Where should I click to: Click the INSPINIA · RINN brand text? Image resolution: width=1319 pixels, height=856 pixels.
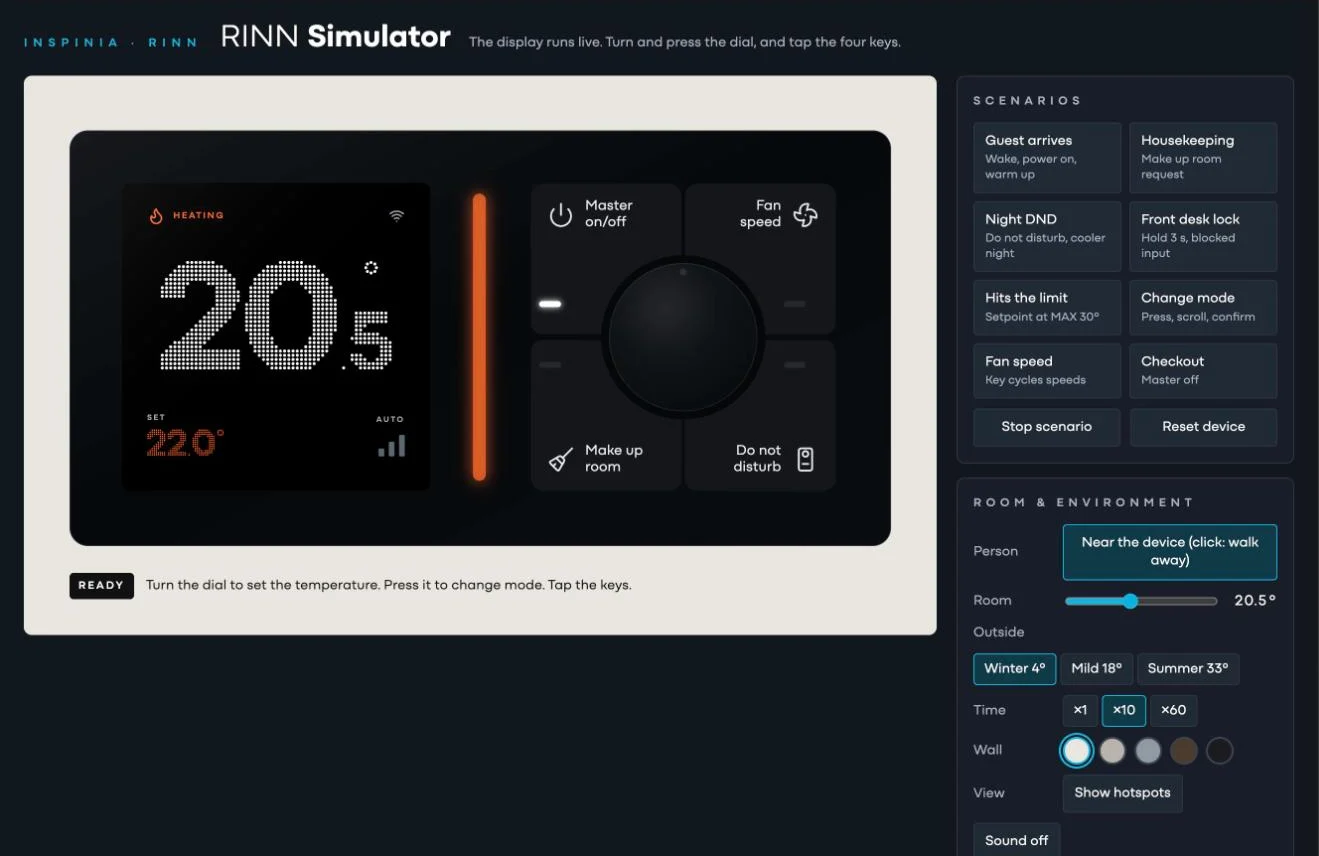(x=111, y=42)
